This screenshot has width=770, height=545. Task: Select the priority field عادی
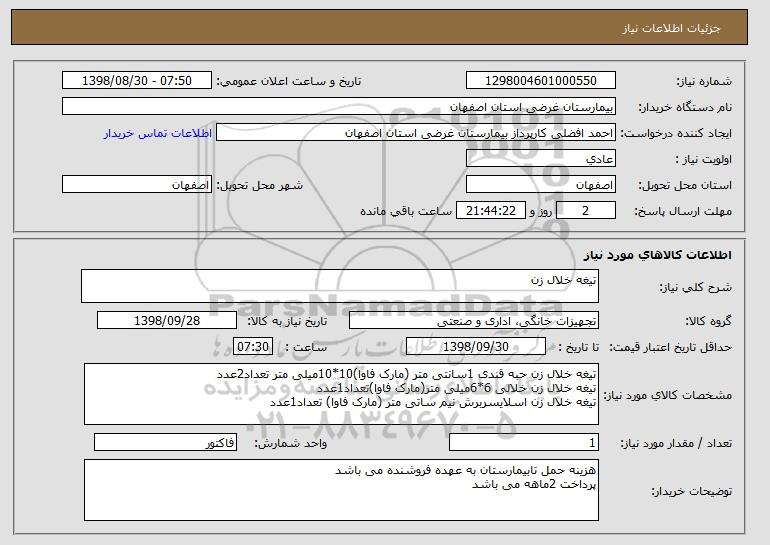click(541, 159)
